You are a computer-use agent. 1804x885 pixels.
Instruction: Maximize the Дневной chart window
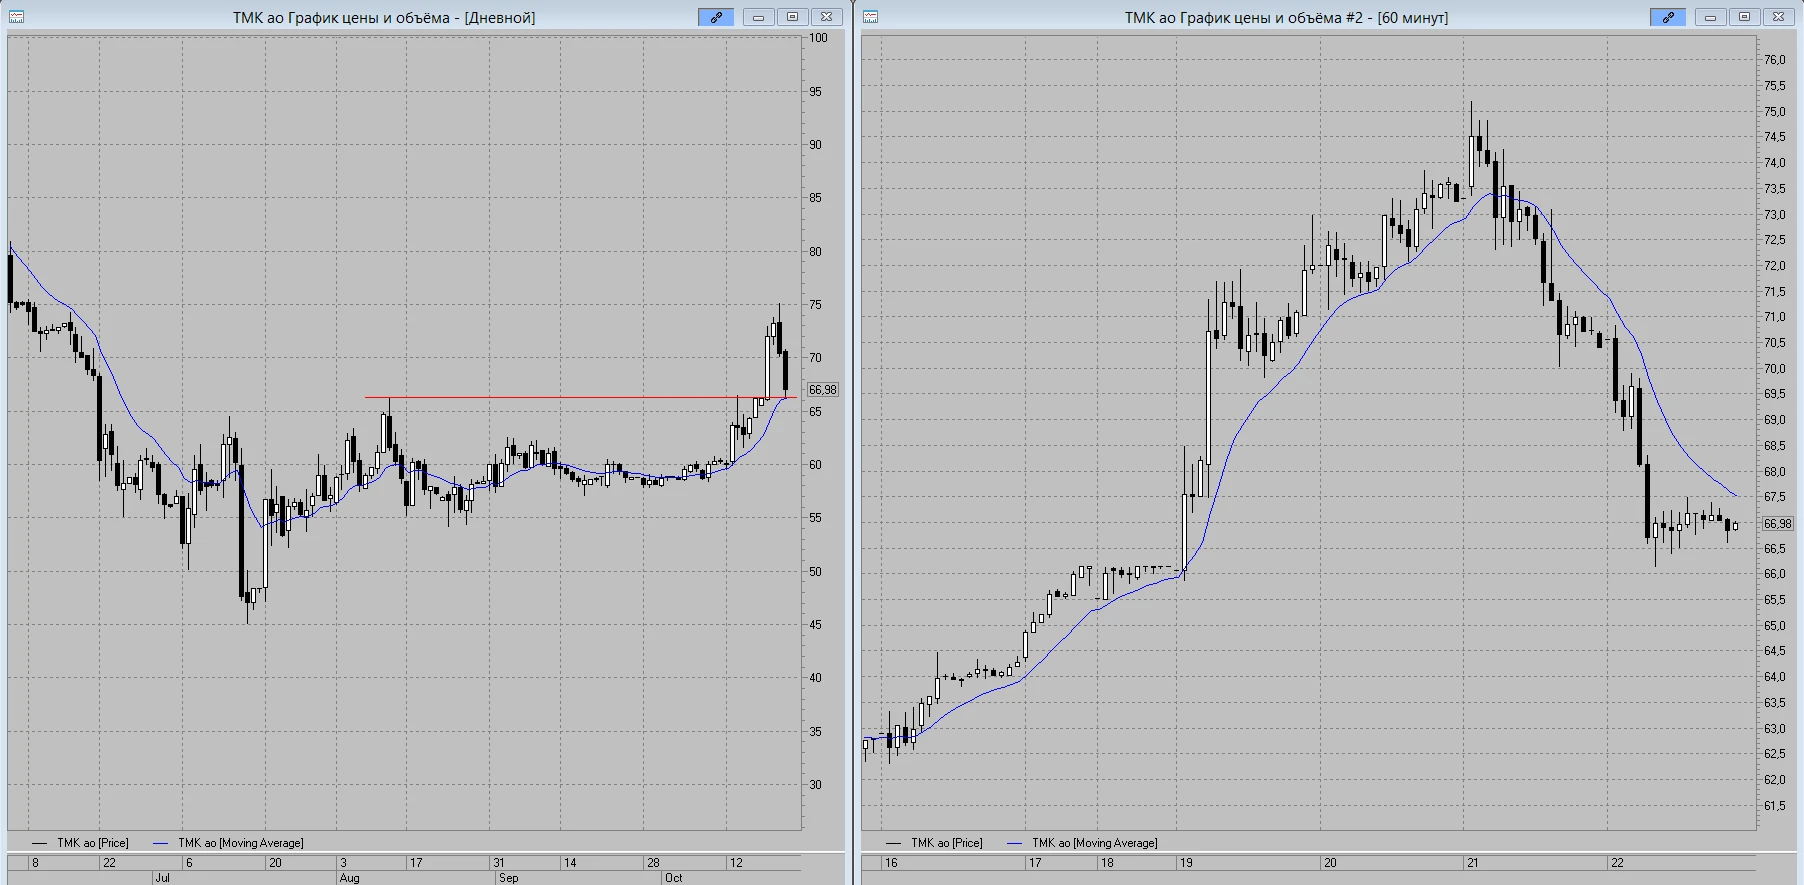(x=793, y=17)
